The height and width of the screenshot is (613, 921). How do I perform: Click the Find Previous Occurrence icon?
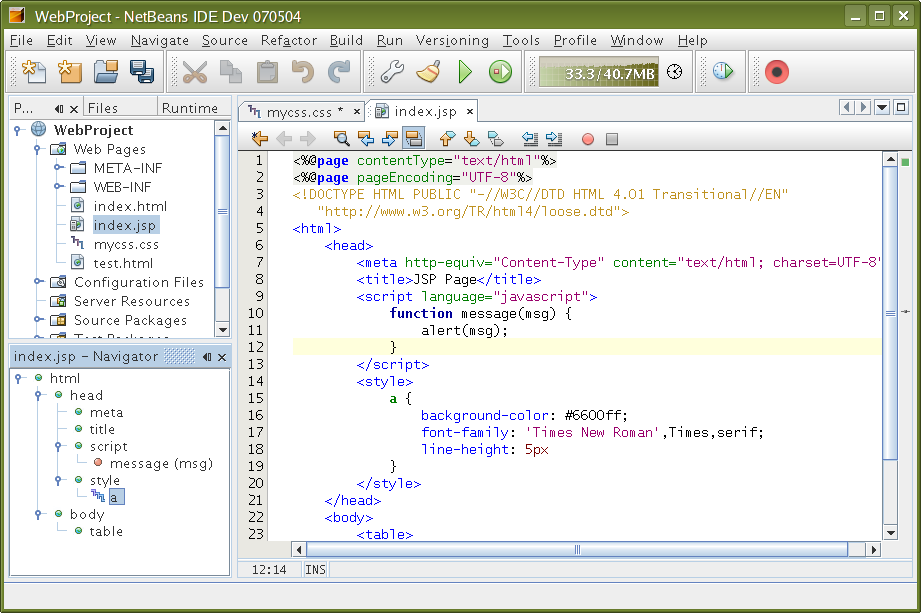365,139
